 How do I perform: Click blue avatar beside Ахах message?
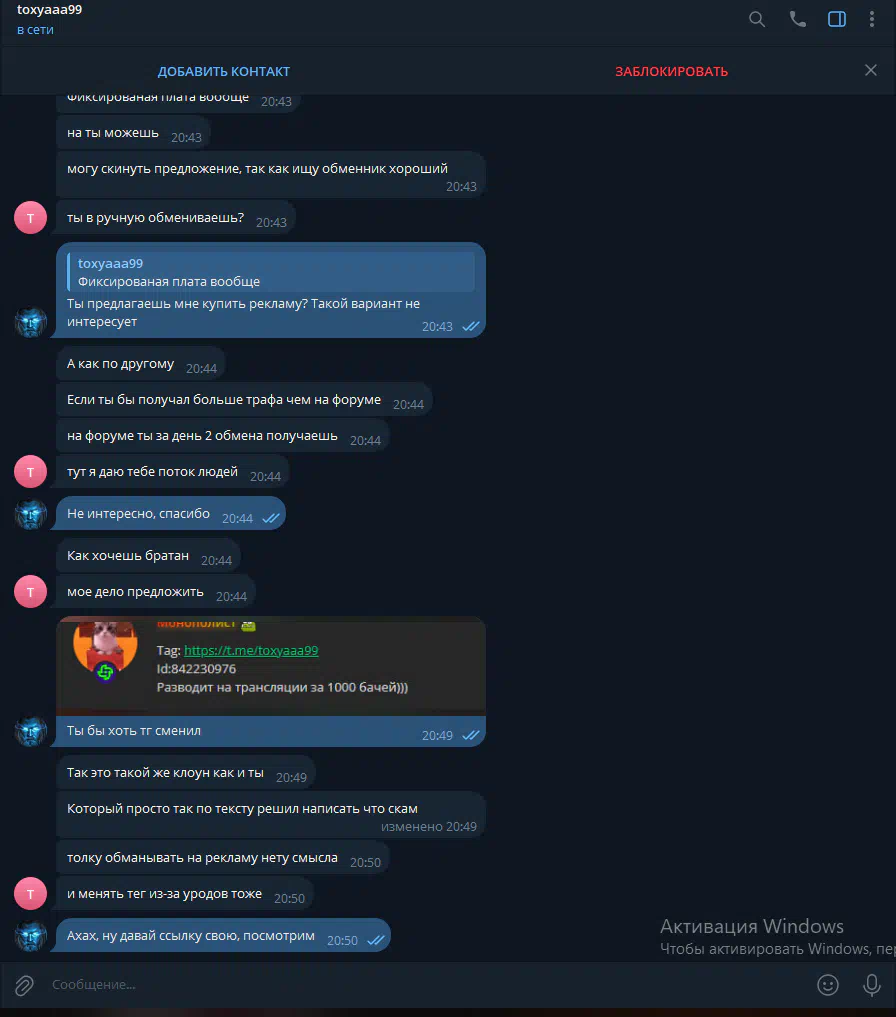30,936
